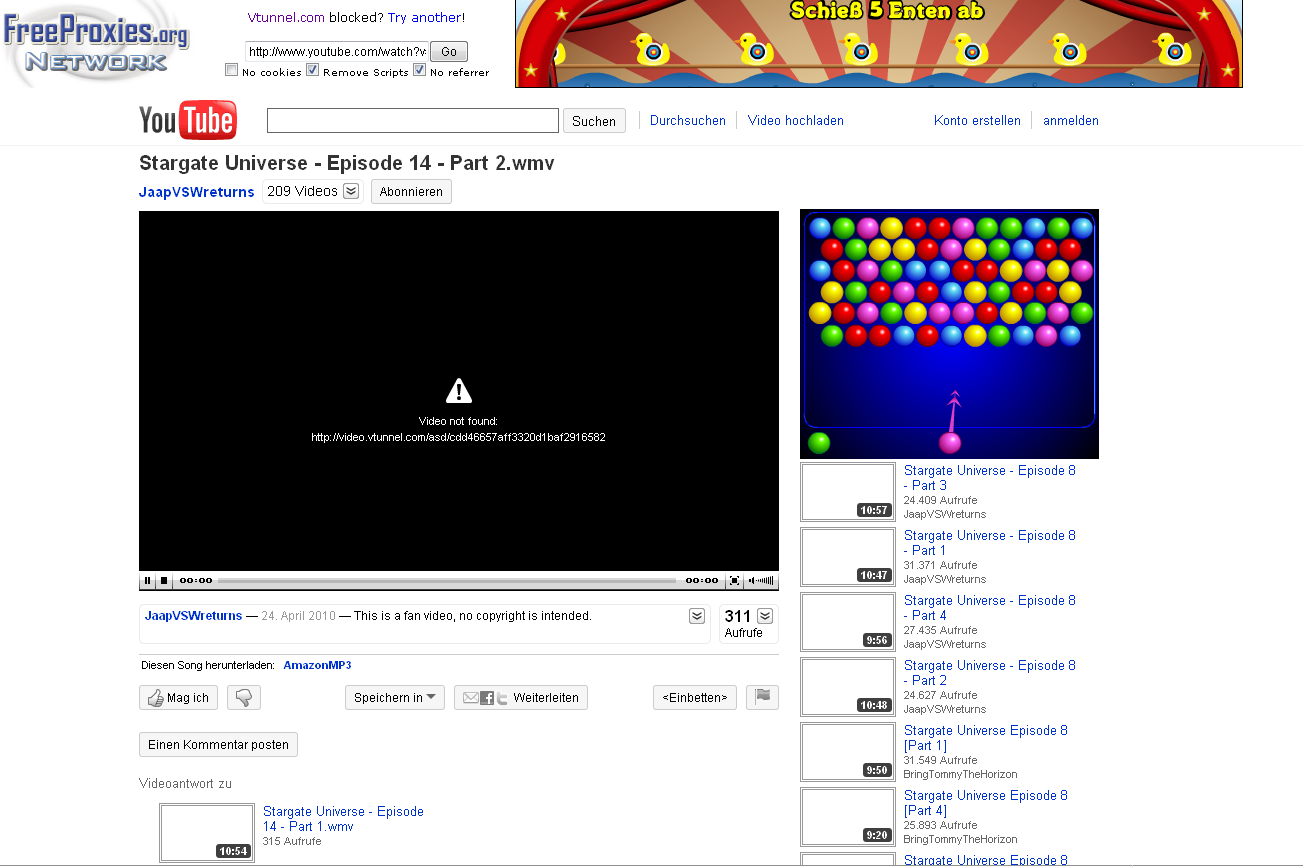1303x867 pixels.
Task: Uncheck the No referrer checkbox
Action: pyautogui.click(x=420, y=70)
